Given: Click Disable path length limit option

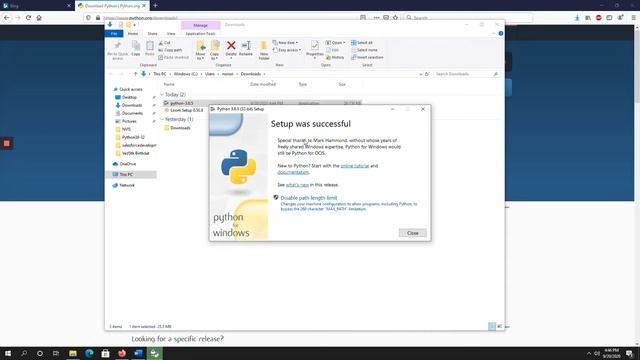Looking at the screenshot, I should point(309,198).
